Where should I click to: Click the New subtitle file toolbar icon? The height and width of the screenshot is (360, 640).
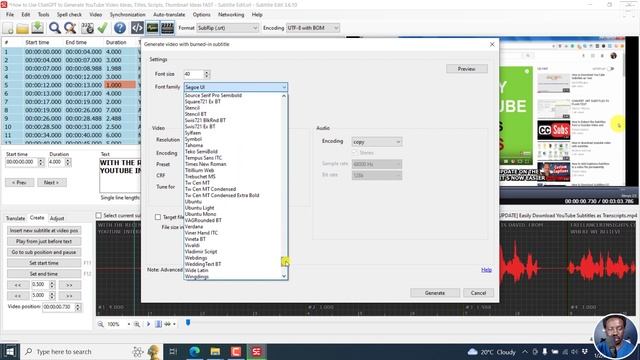[8, 28]
